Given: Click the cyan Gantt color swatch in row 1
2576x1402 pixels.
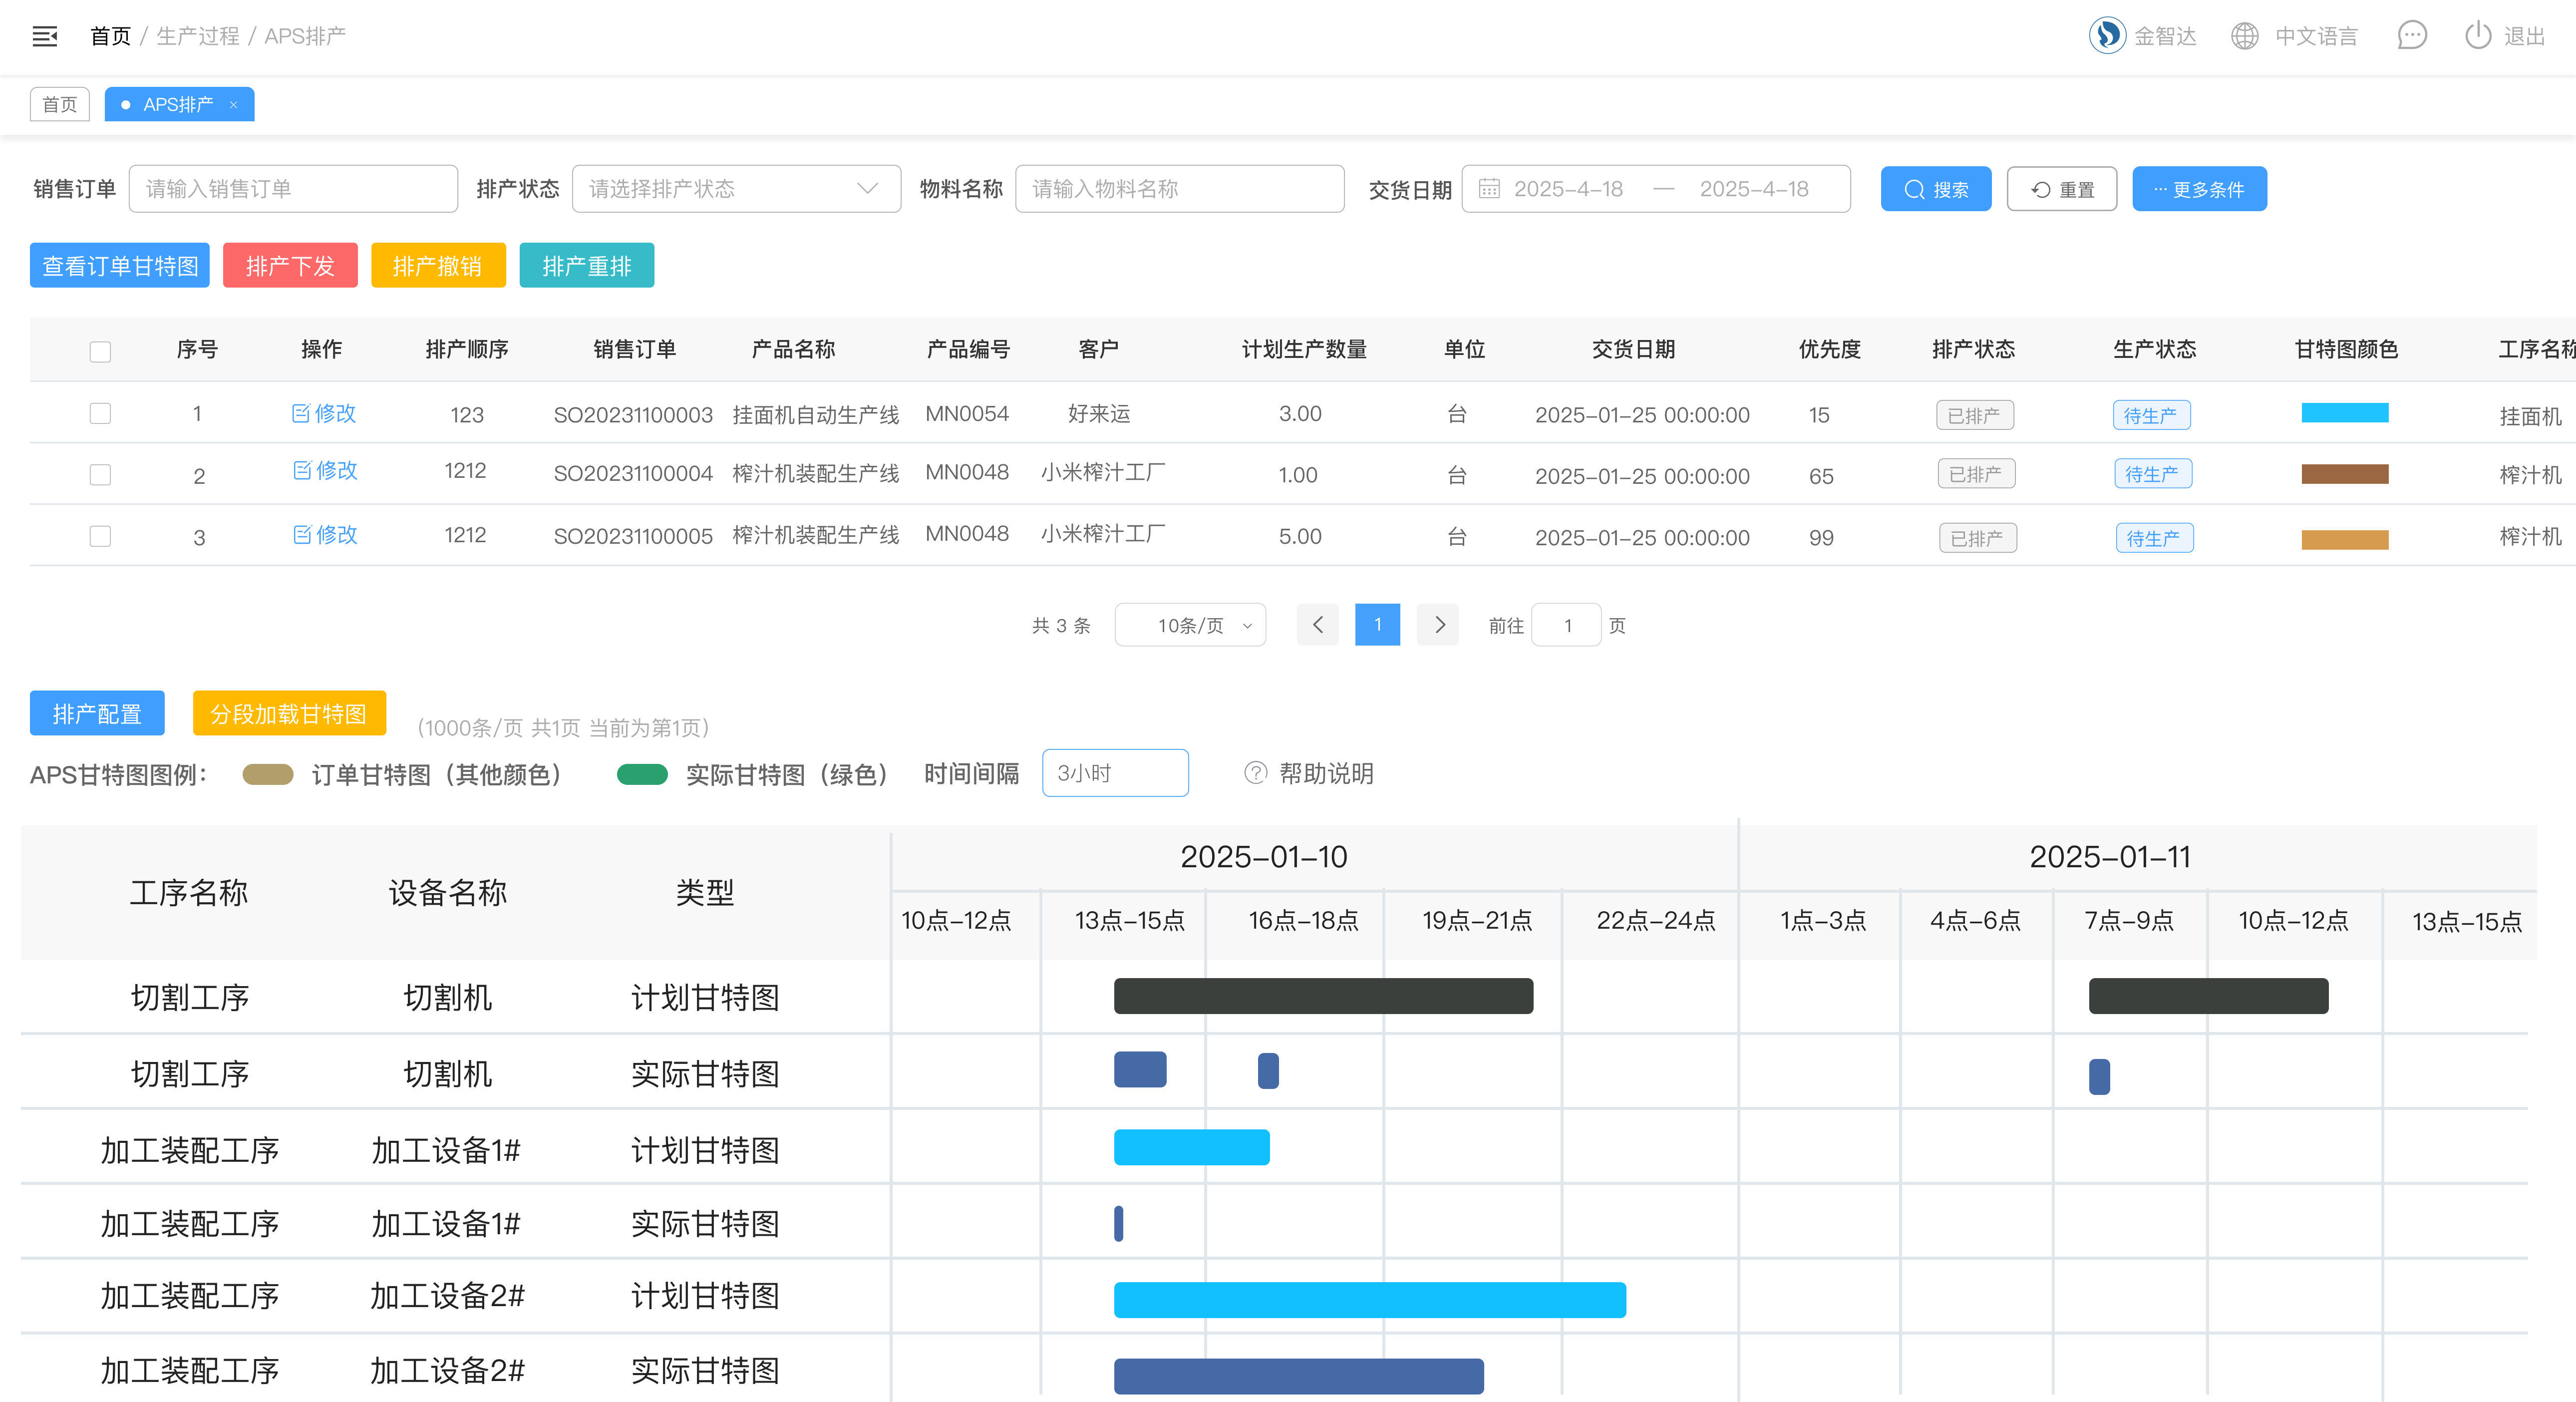Looking at the screenshot, I should pos(2344,413).
